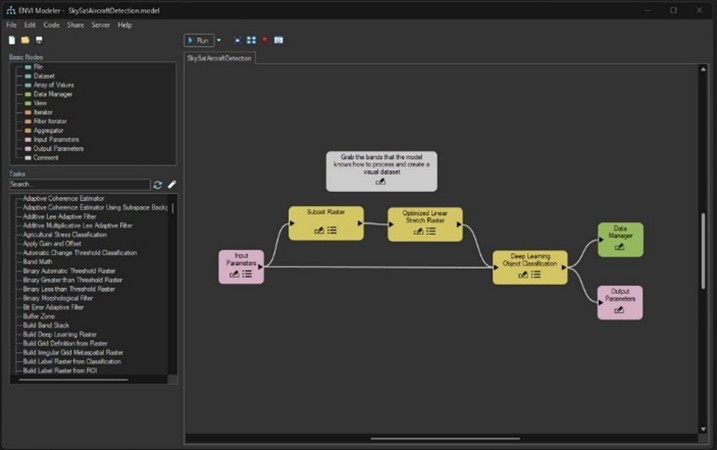
Task: Click the Tasks search field
Action: 78,185
